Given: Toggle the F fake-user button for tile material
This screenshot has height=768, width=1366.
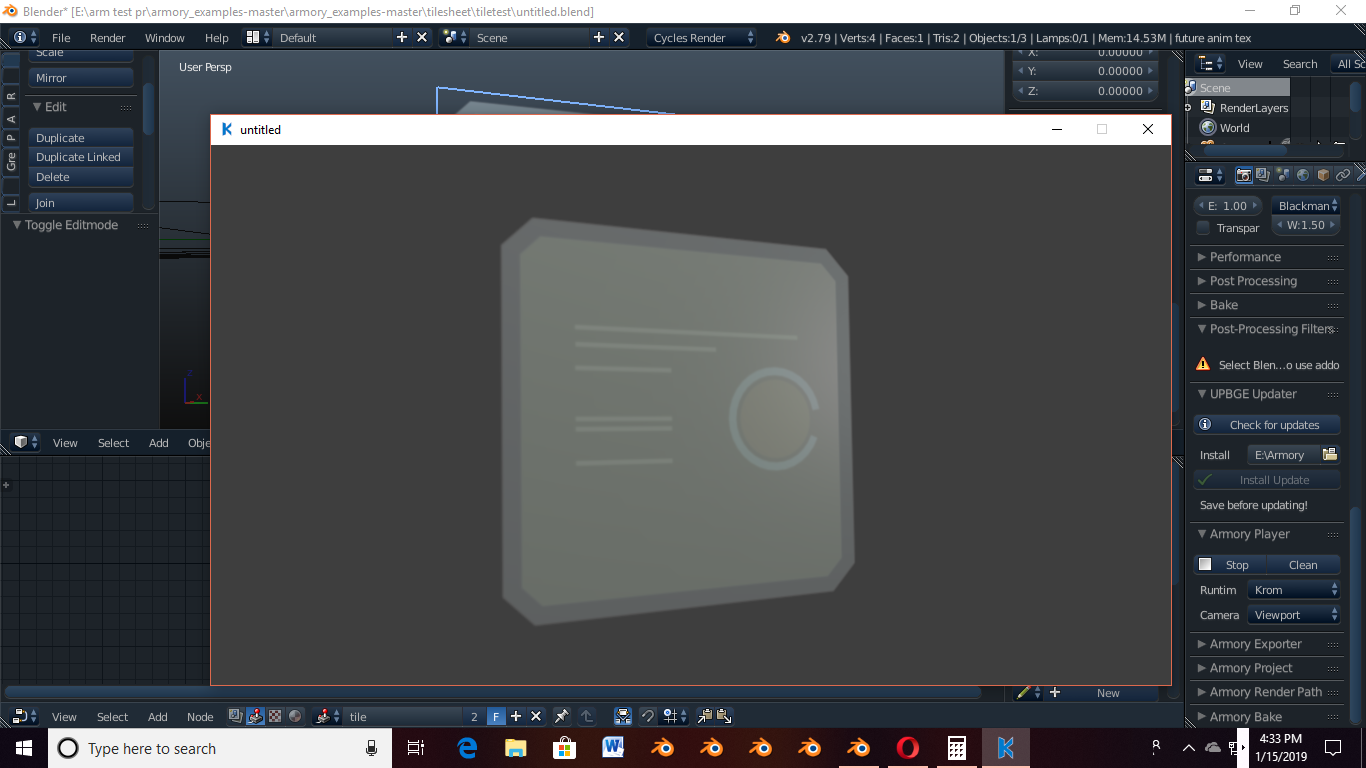Looking at the screenshot, I should click(x=495, y=716).
